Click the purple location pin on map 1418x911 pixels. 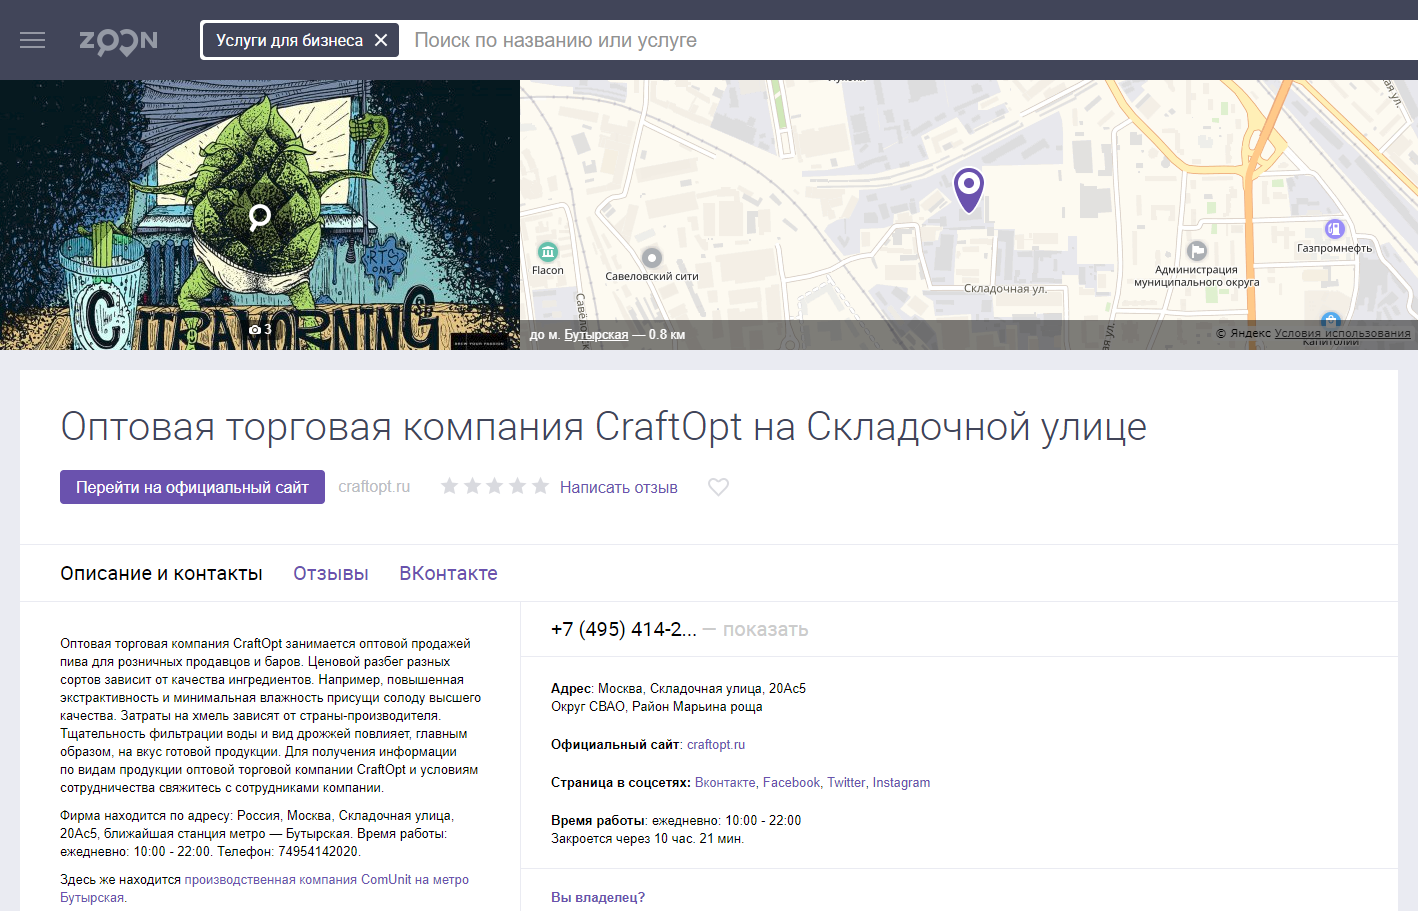968,187
